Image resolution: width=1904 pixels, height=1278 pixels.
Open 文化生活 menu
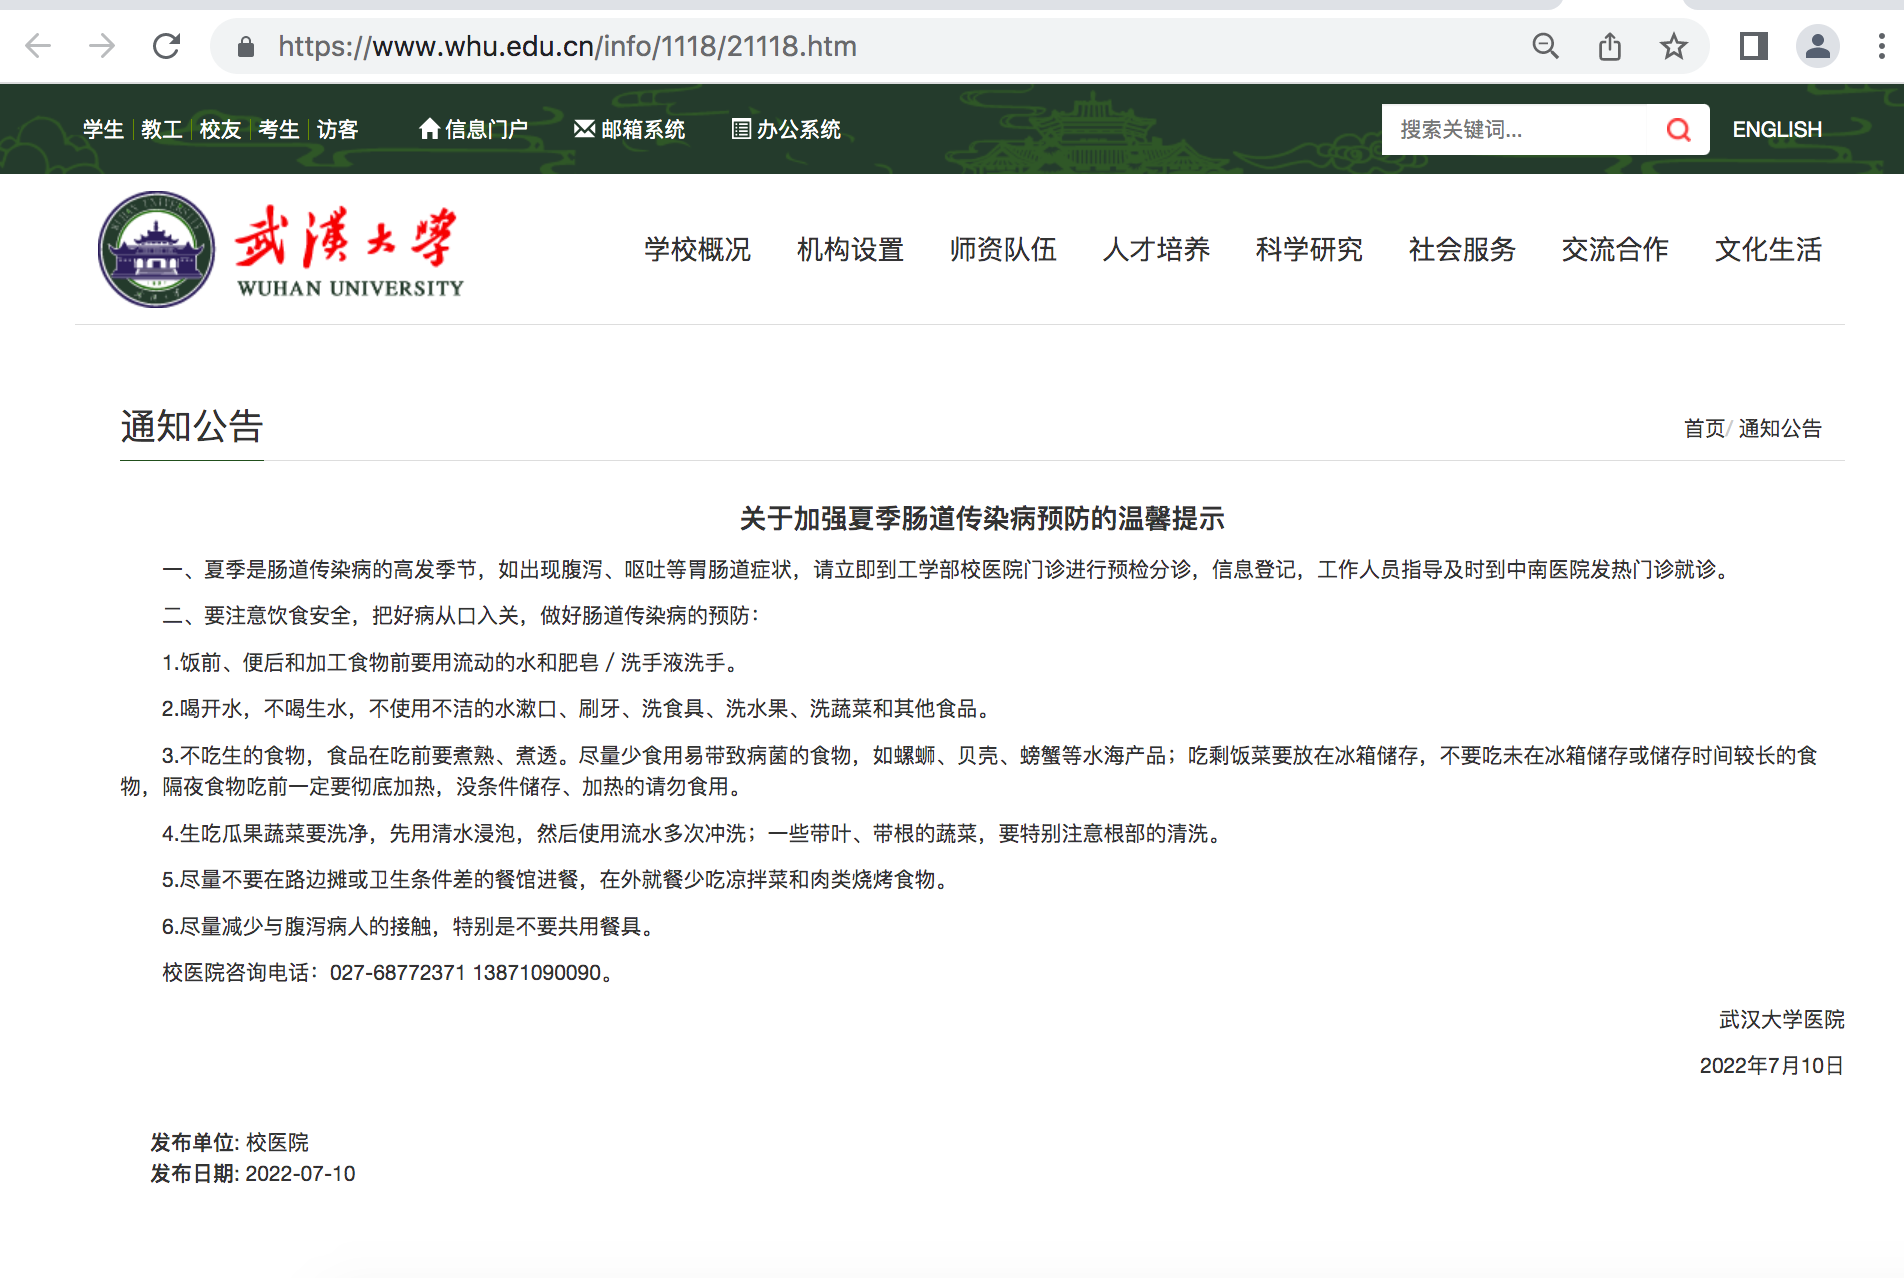pyautogui.click(x=1768, y=249)
